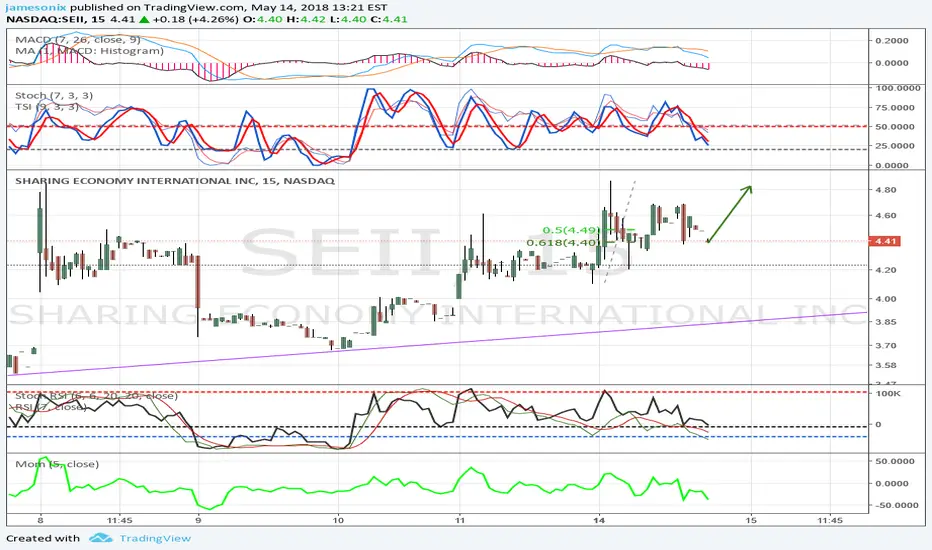Select the MACD (7, 26, close, 9) label
Image resolution: width=932 pixels, height=550 pixels.
tap(78, 40)
